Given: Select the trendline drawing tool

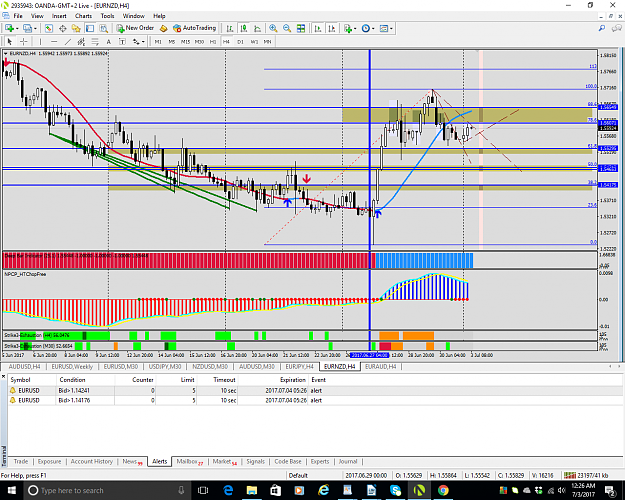Looking at the screenshot, I should click(68, 41).
